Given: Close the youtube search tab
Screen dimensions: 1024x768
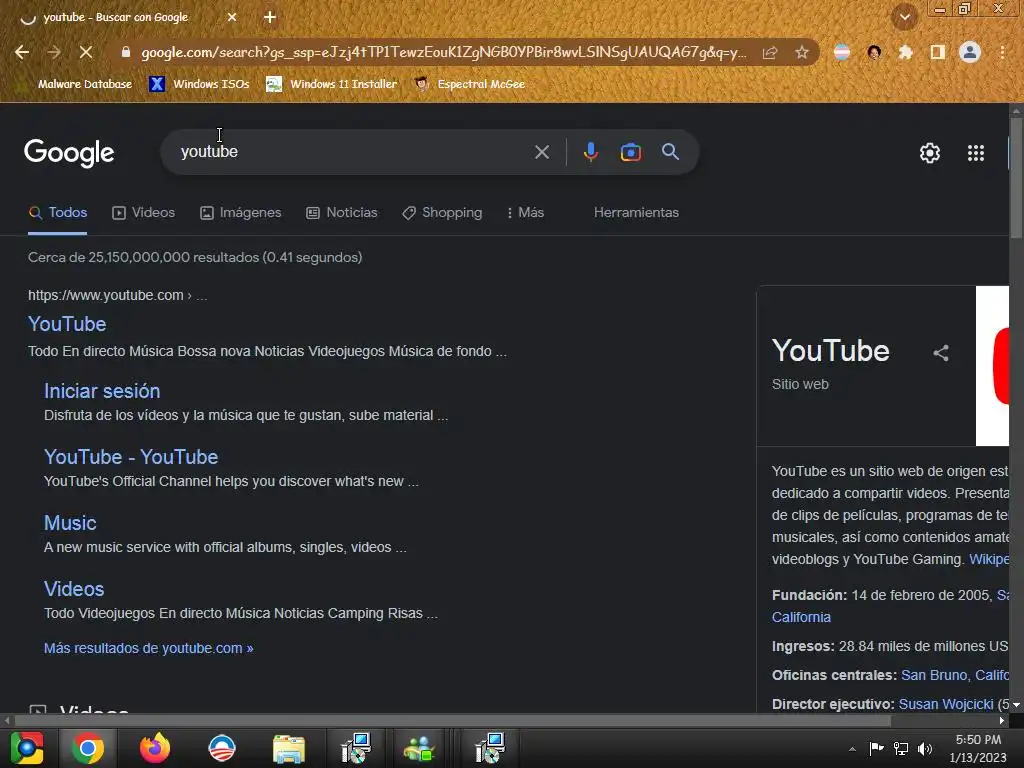Looking at the screenshot, I should point(232,18).
